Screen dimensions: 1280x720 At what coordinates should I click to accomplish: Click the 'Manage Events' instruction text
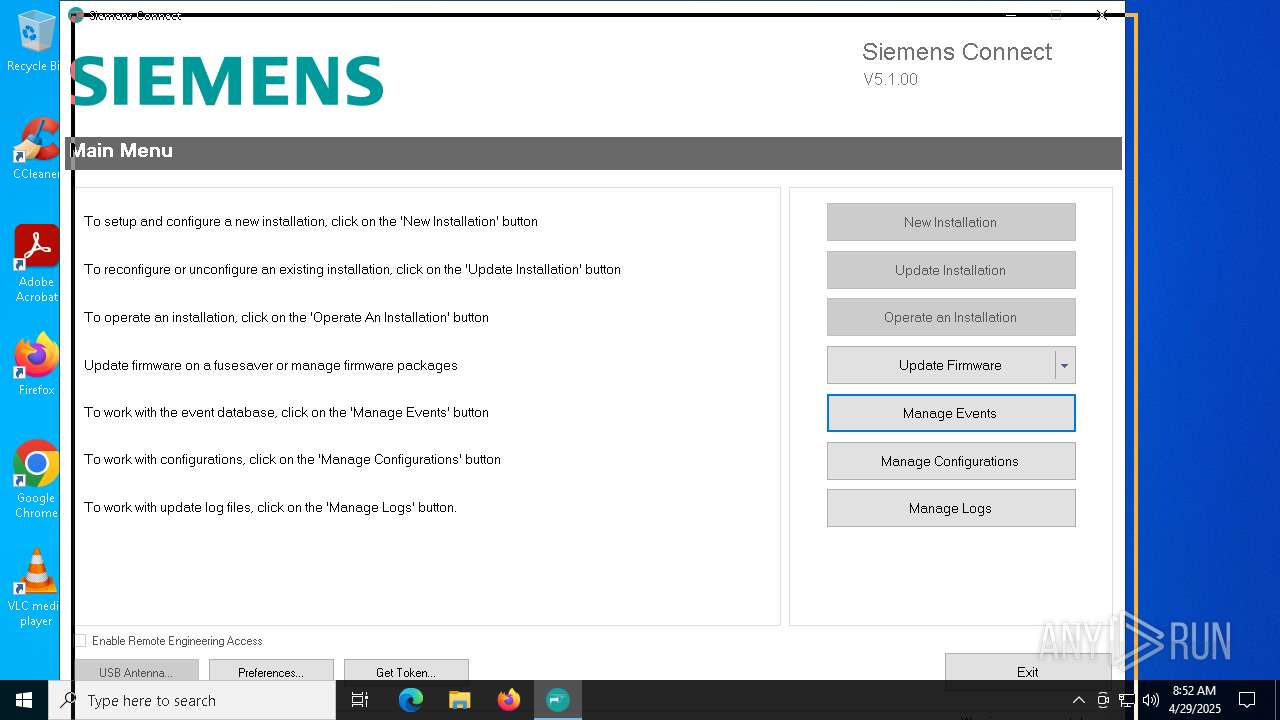pyautogui.click(x=286, y=412)
